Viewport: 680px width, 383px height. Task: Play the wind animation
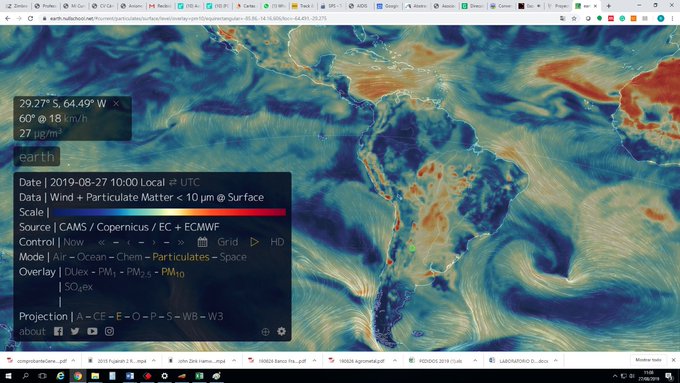tap(254, 242)
